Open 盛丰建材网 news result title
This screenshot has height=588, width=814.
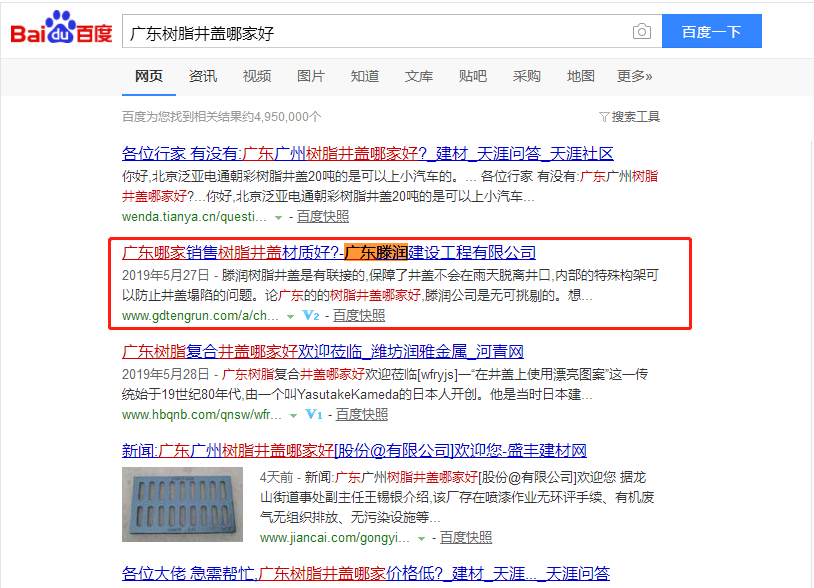click(x=354, y=450)
